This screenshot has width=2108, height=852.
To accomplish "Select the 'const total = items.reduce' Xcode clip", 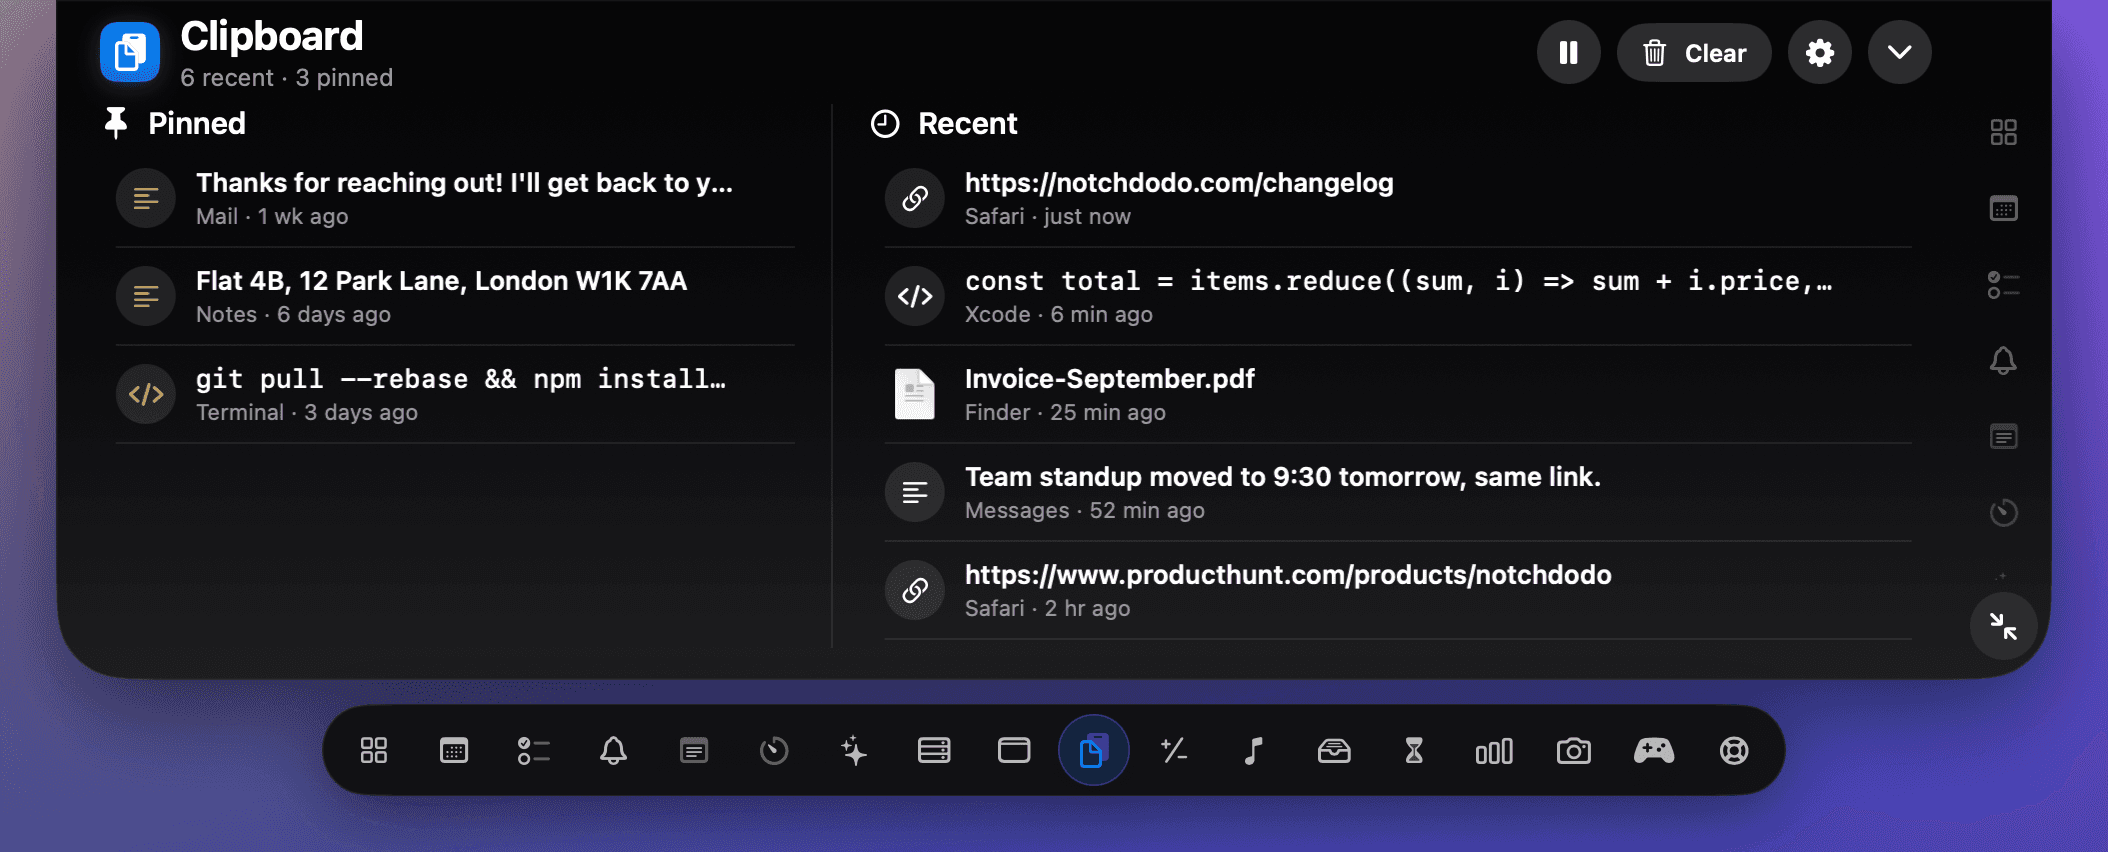I will (1398, 296).
